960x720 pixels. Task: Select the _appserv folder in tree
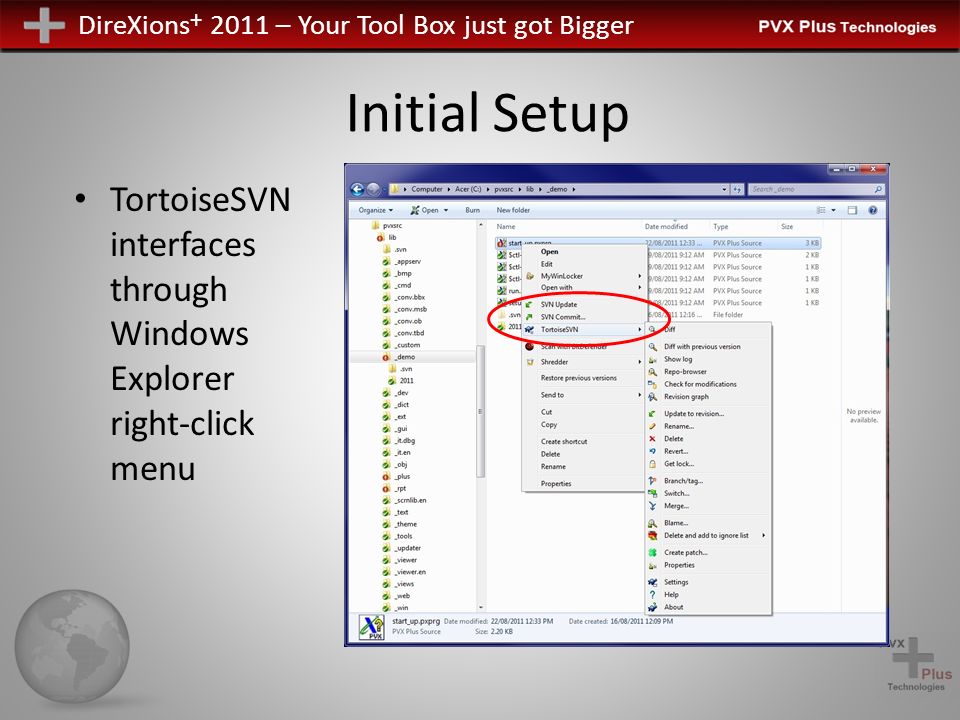[x=407, y=261]
